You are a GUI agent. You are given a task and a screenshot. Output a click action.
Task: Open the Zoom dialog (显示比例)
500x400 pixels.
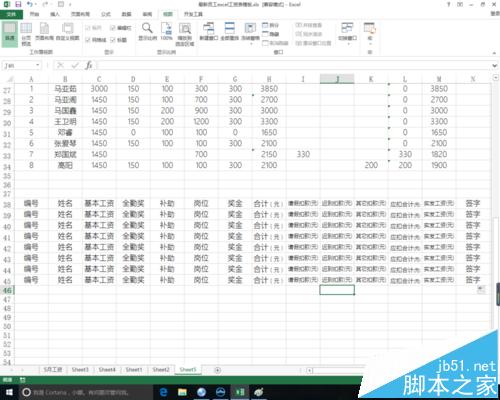147,32
